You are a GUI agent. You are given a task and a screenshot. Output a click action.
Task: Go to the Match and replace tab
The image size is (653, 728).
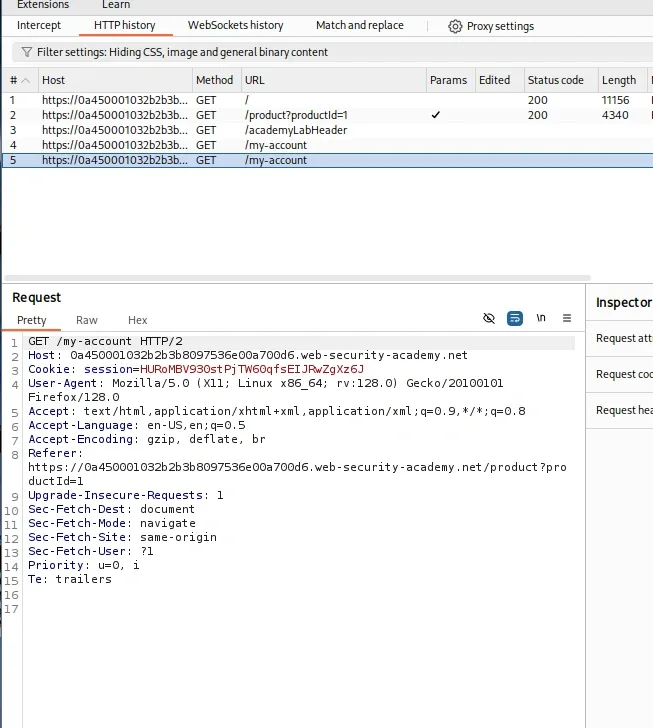click(360, 26)
